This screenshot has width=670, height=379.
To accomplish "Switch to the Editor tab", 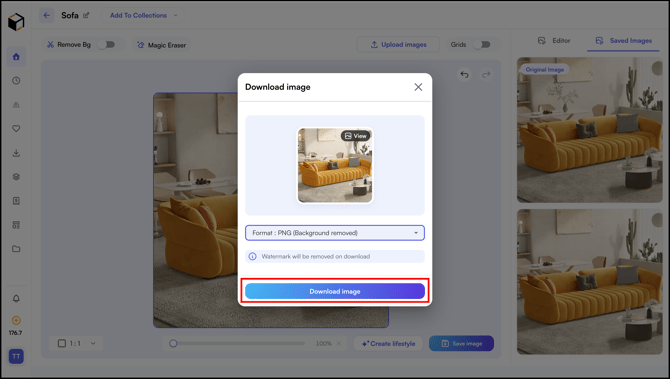I will [x=554, y=41].
